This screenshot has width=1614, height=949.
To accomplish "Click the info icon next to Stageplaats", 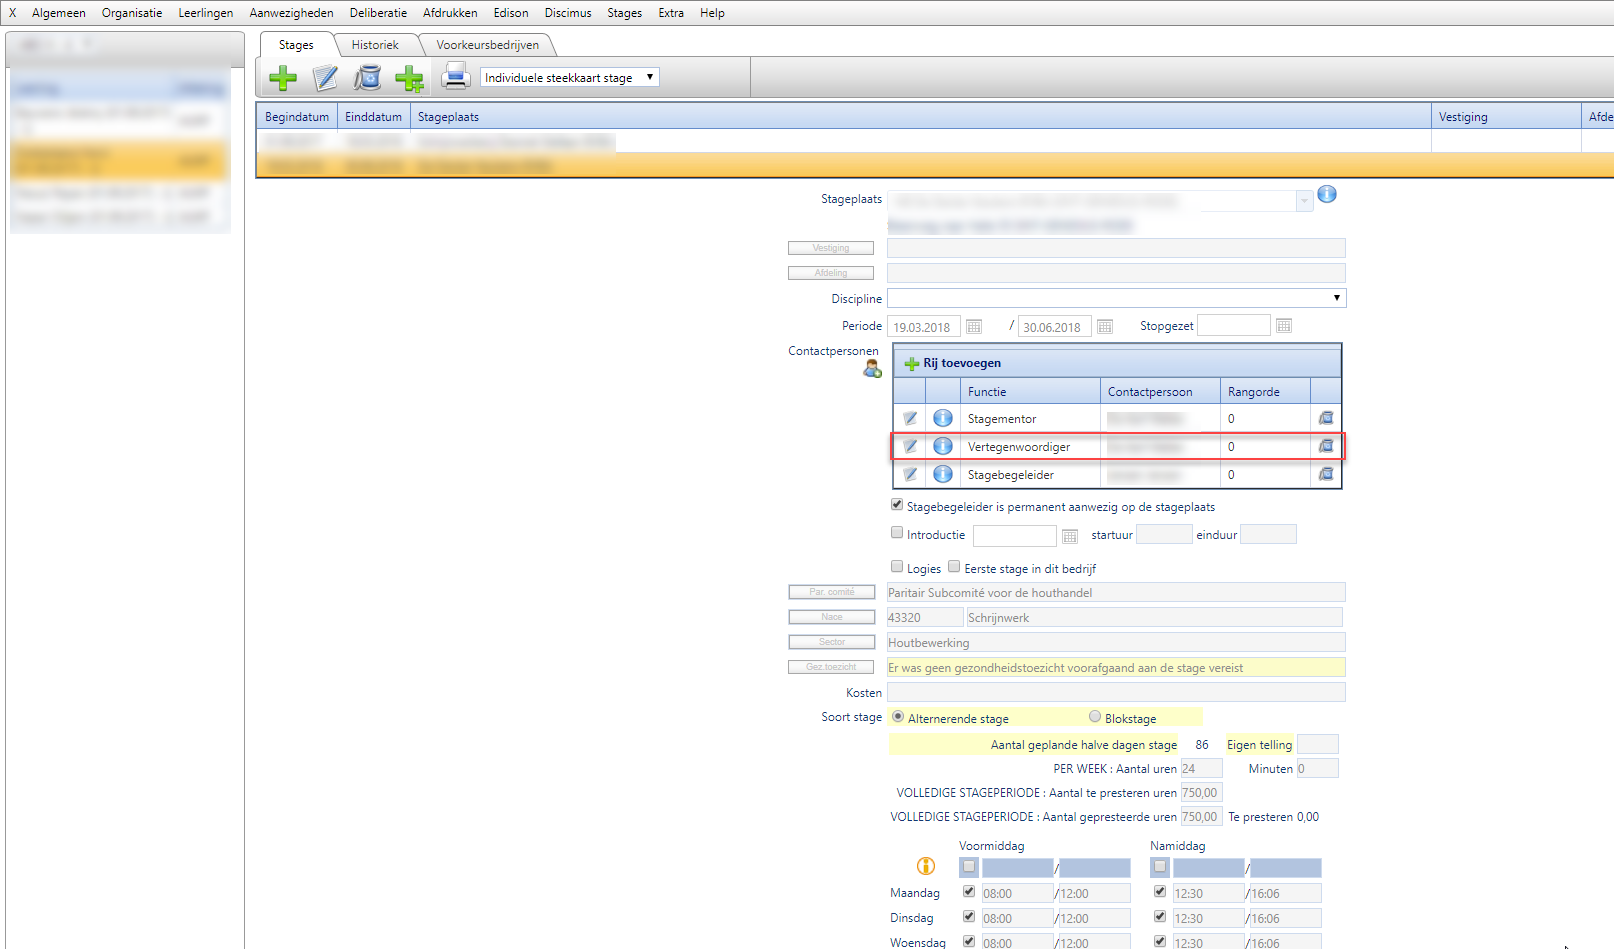I will coord(1327,194).
